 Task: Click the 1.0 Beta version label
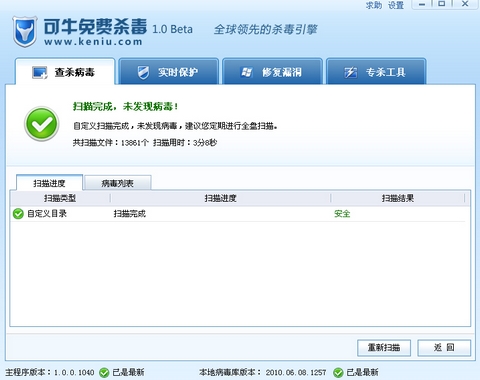(x=172, y=29)
